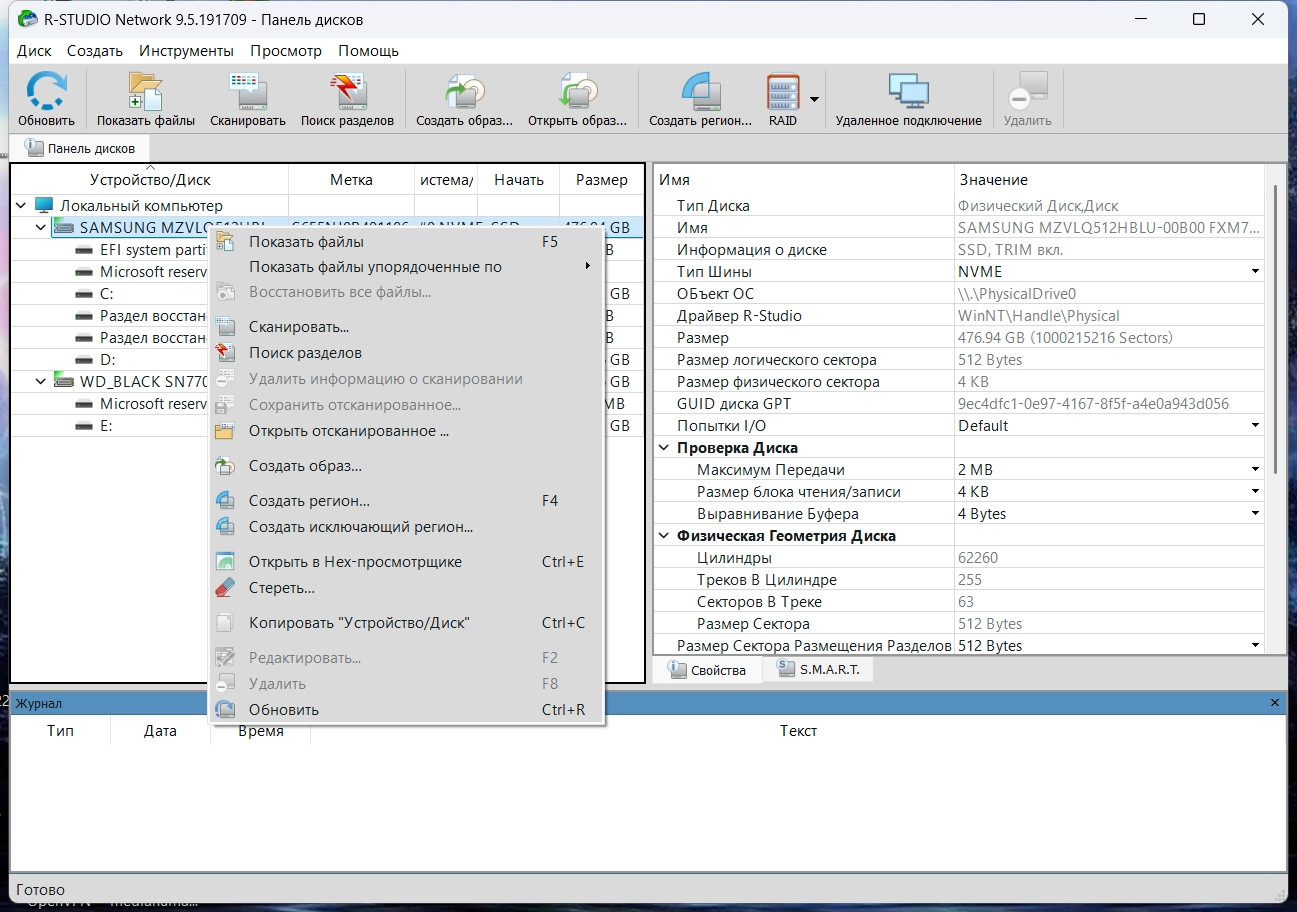Open the RAID dropdown arrow
This screenshot has height=912, width=1297.
pos(814,99)
